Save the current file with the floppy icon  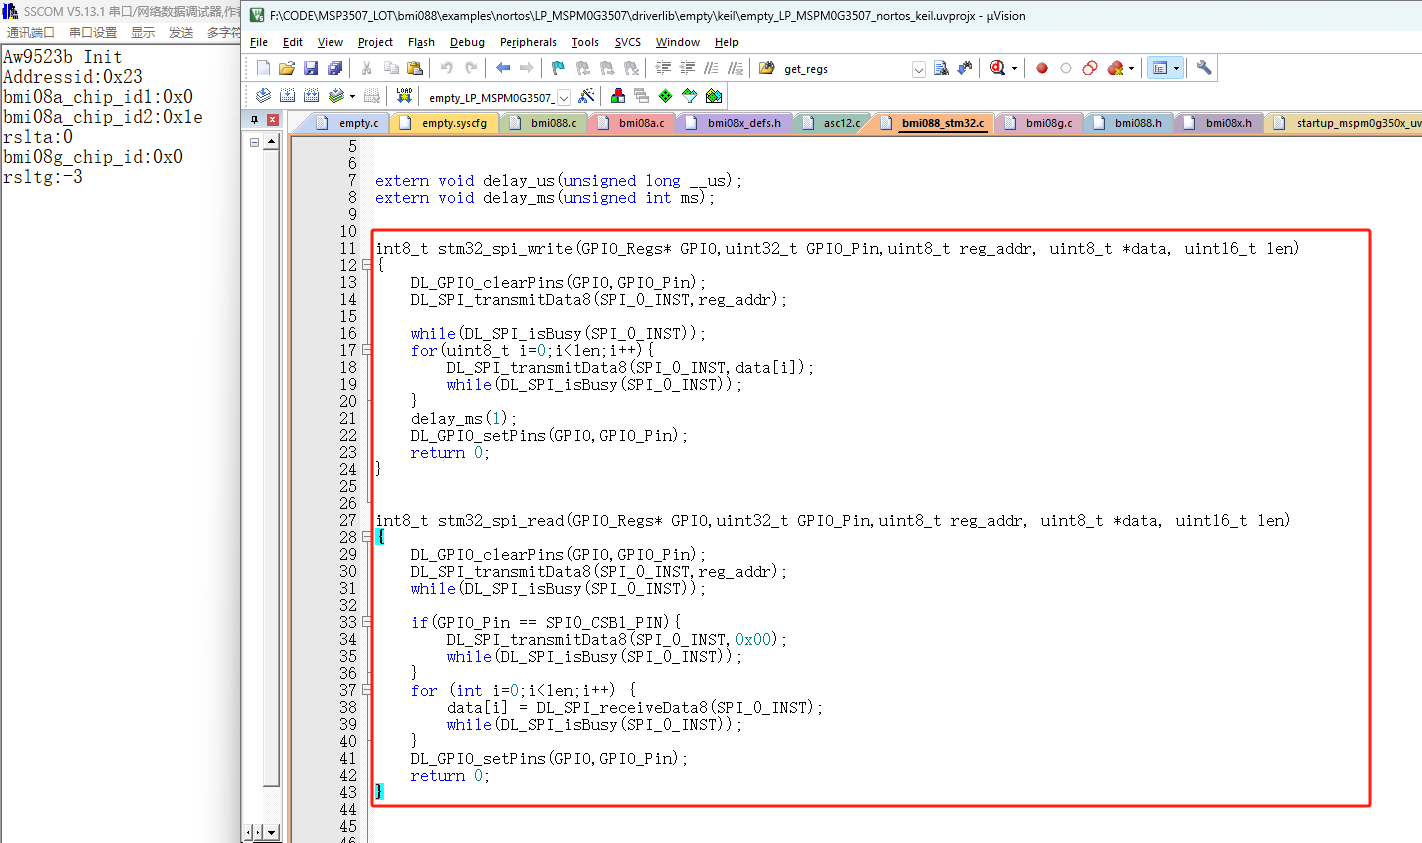(311, 68)
